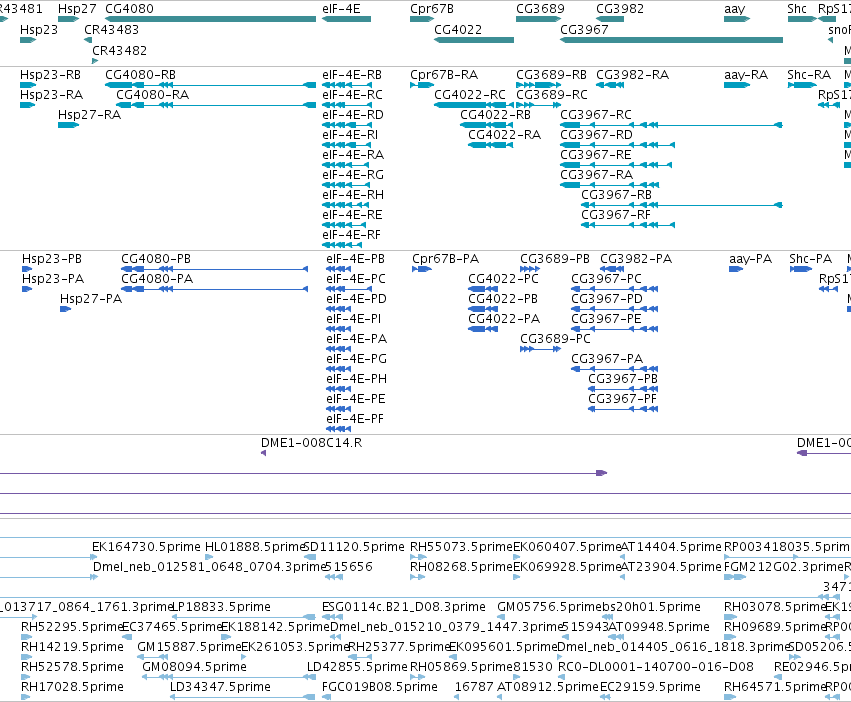Click EST ESG0114c.B21_D08.3prime label

click(404, 606)
